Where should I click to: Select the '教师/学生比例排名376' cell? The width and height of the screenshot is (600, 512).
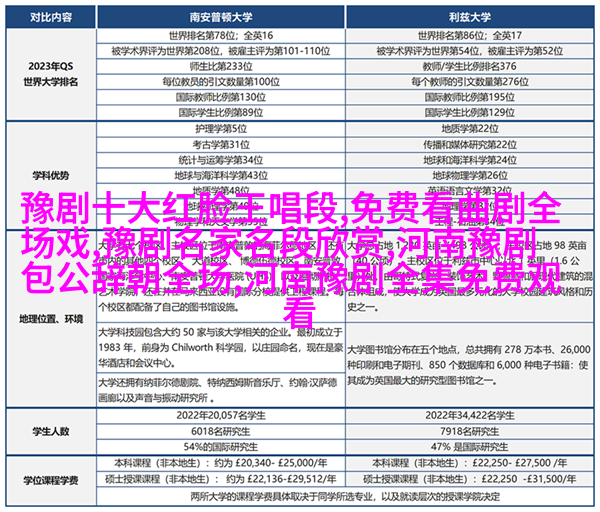click(470, 66)
